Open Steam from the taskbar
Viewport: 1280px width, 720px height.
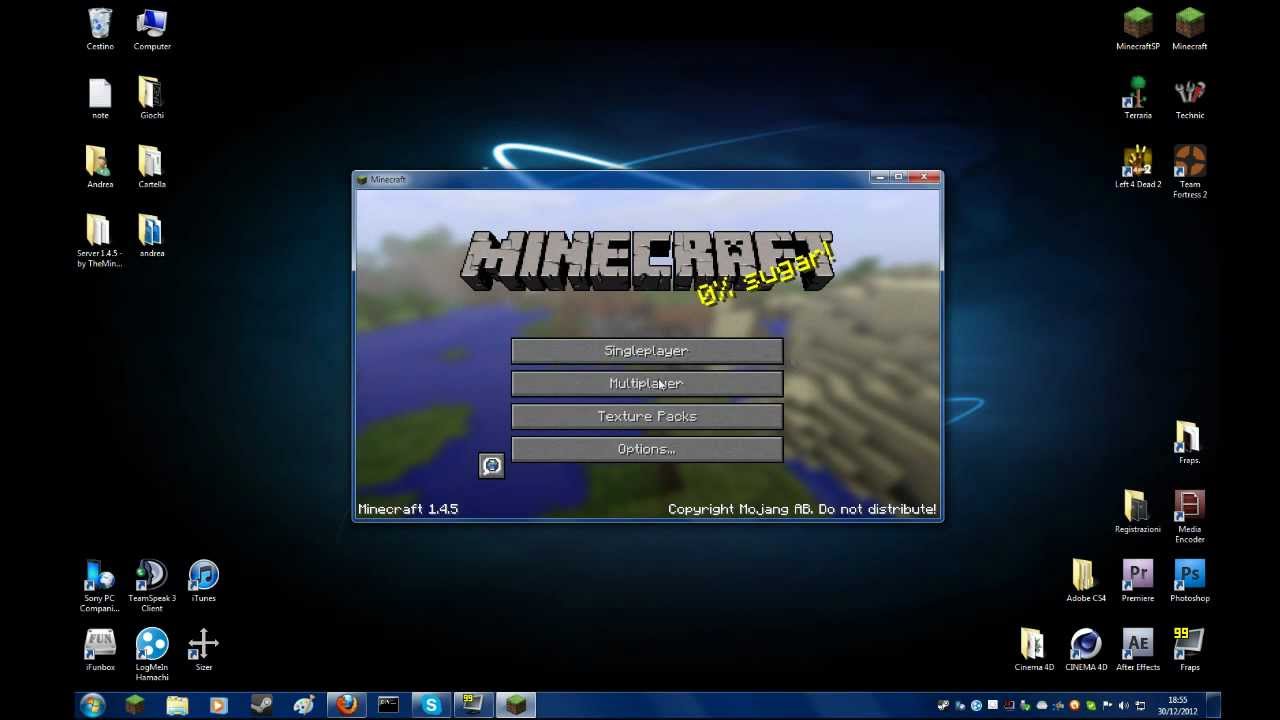coord(262,706)
